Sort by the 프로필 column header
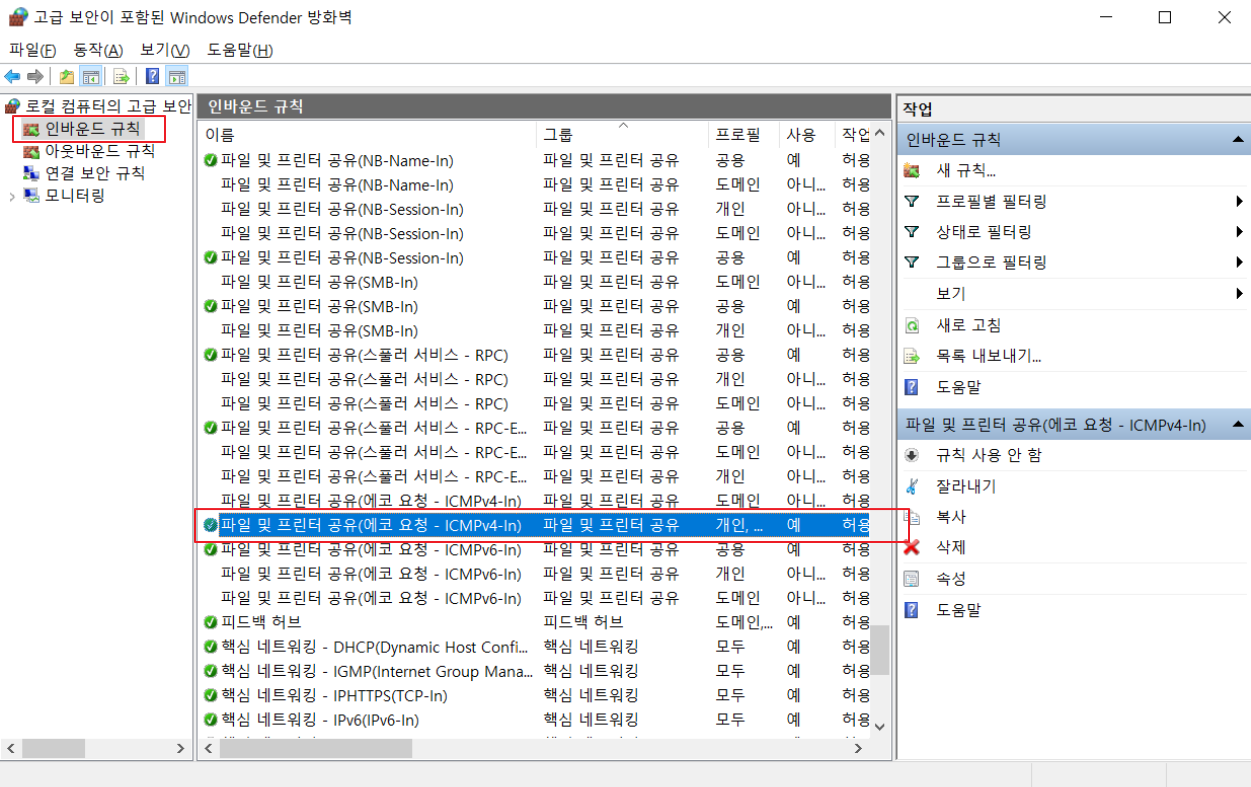This screenshot has height=787, width=1251. [744, 134]
